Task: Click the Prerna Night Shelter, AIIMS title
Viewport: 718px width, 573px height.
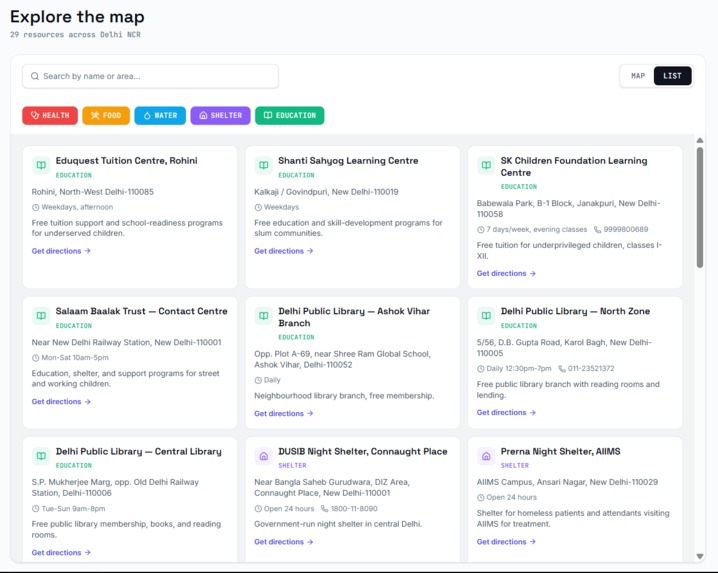Action: point(560,452)
